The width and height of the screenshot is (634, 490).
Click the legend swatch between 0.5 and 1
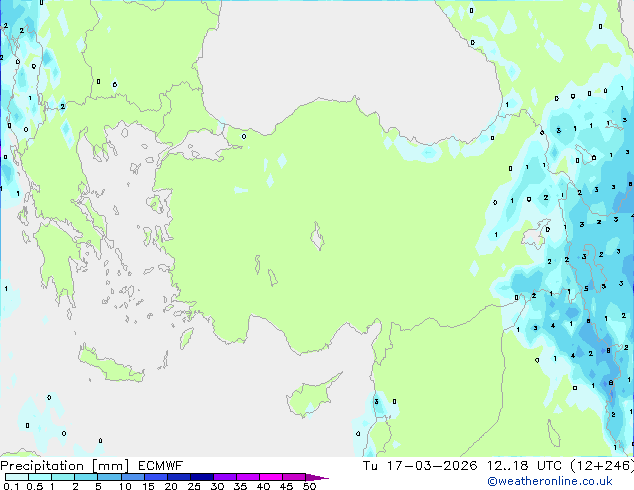click(40, 477)
